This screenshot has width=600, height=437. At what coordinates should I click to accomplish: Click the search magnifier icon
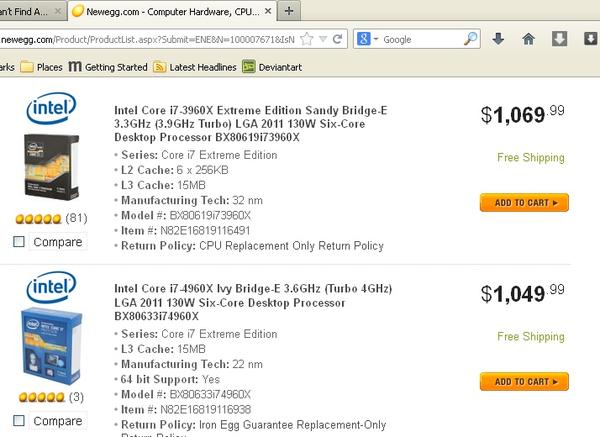[x=471, y=39]
